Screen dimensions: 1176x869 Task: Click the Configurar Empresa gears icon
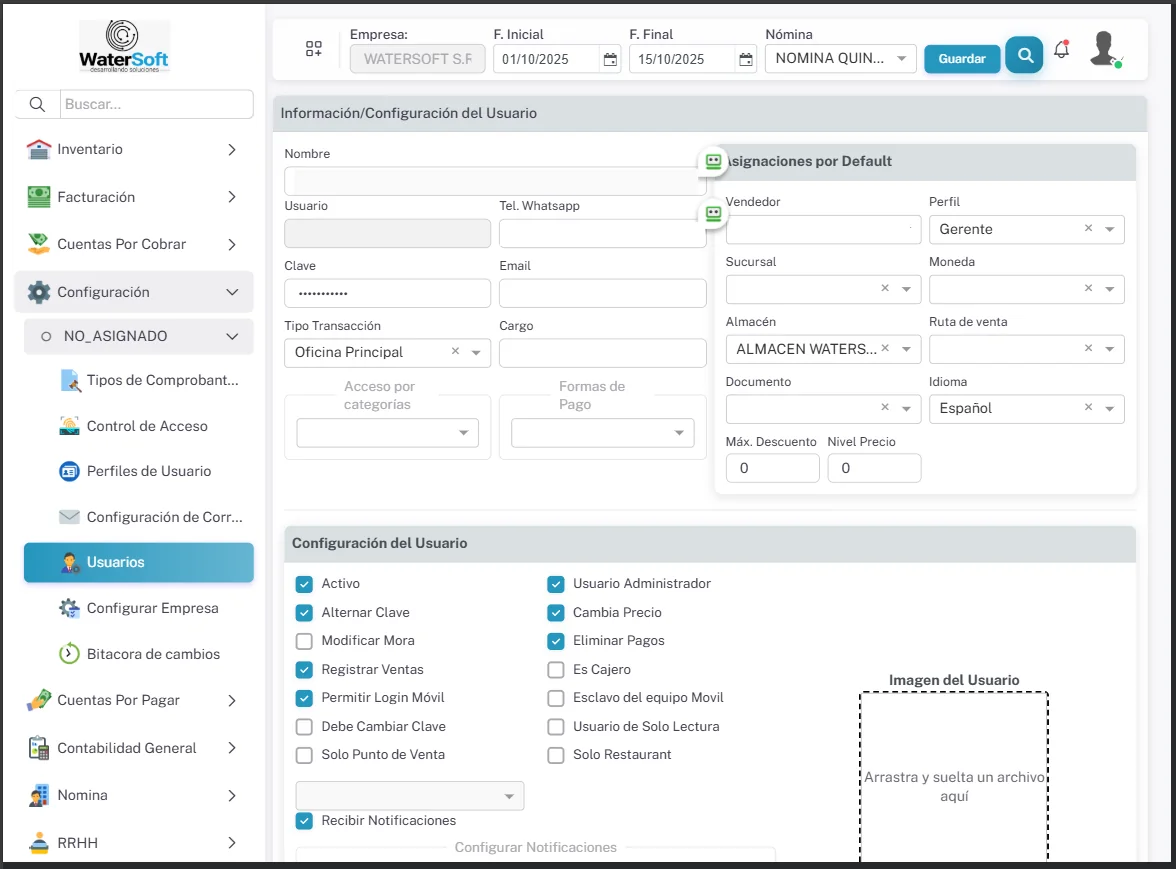pos(70,608)
